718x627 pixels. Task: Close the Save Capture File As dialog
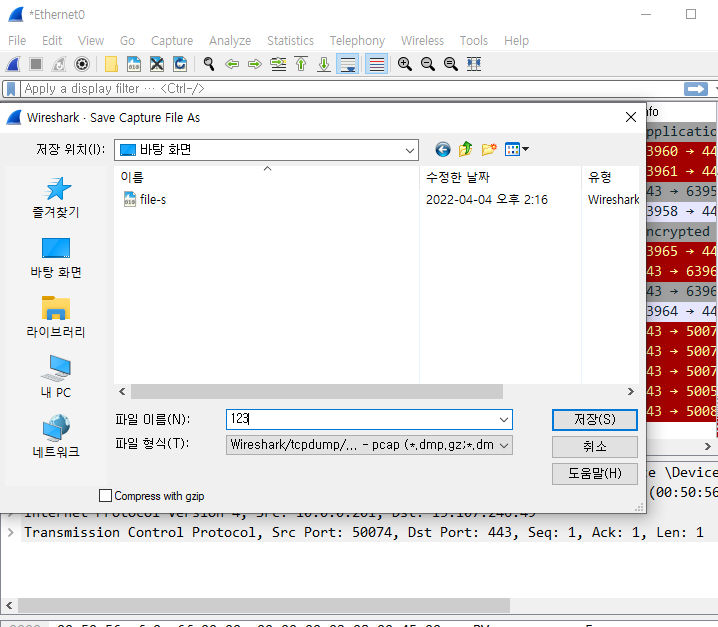point(631,118)
